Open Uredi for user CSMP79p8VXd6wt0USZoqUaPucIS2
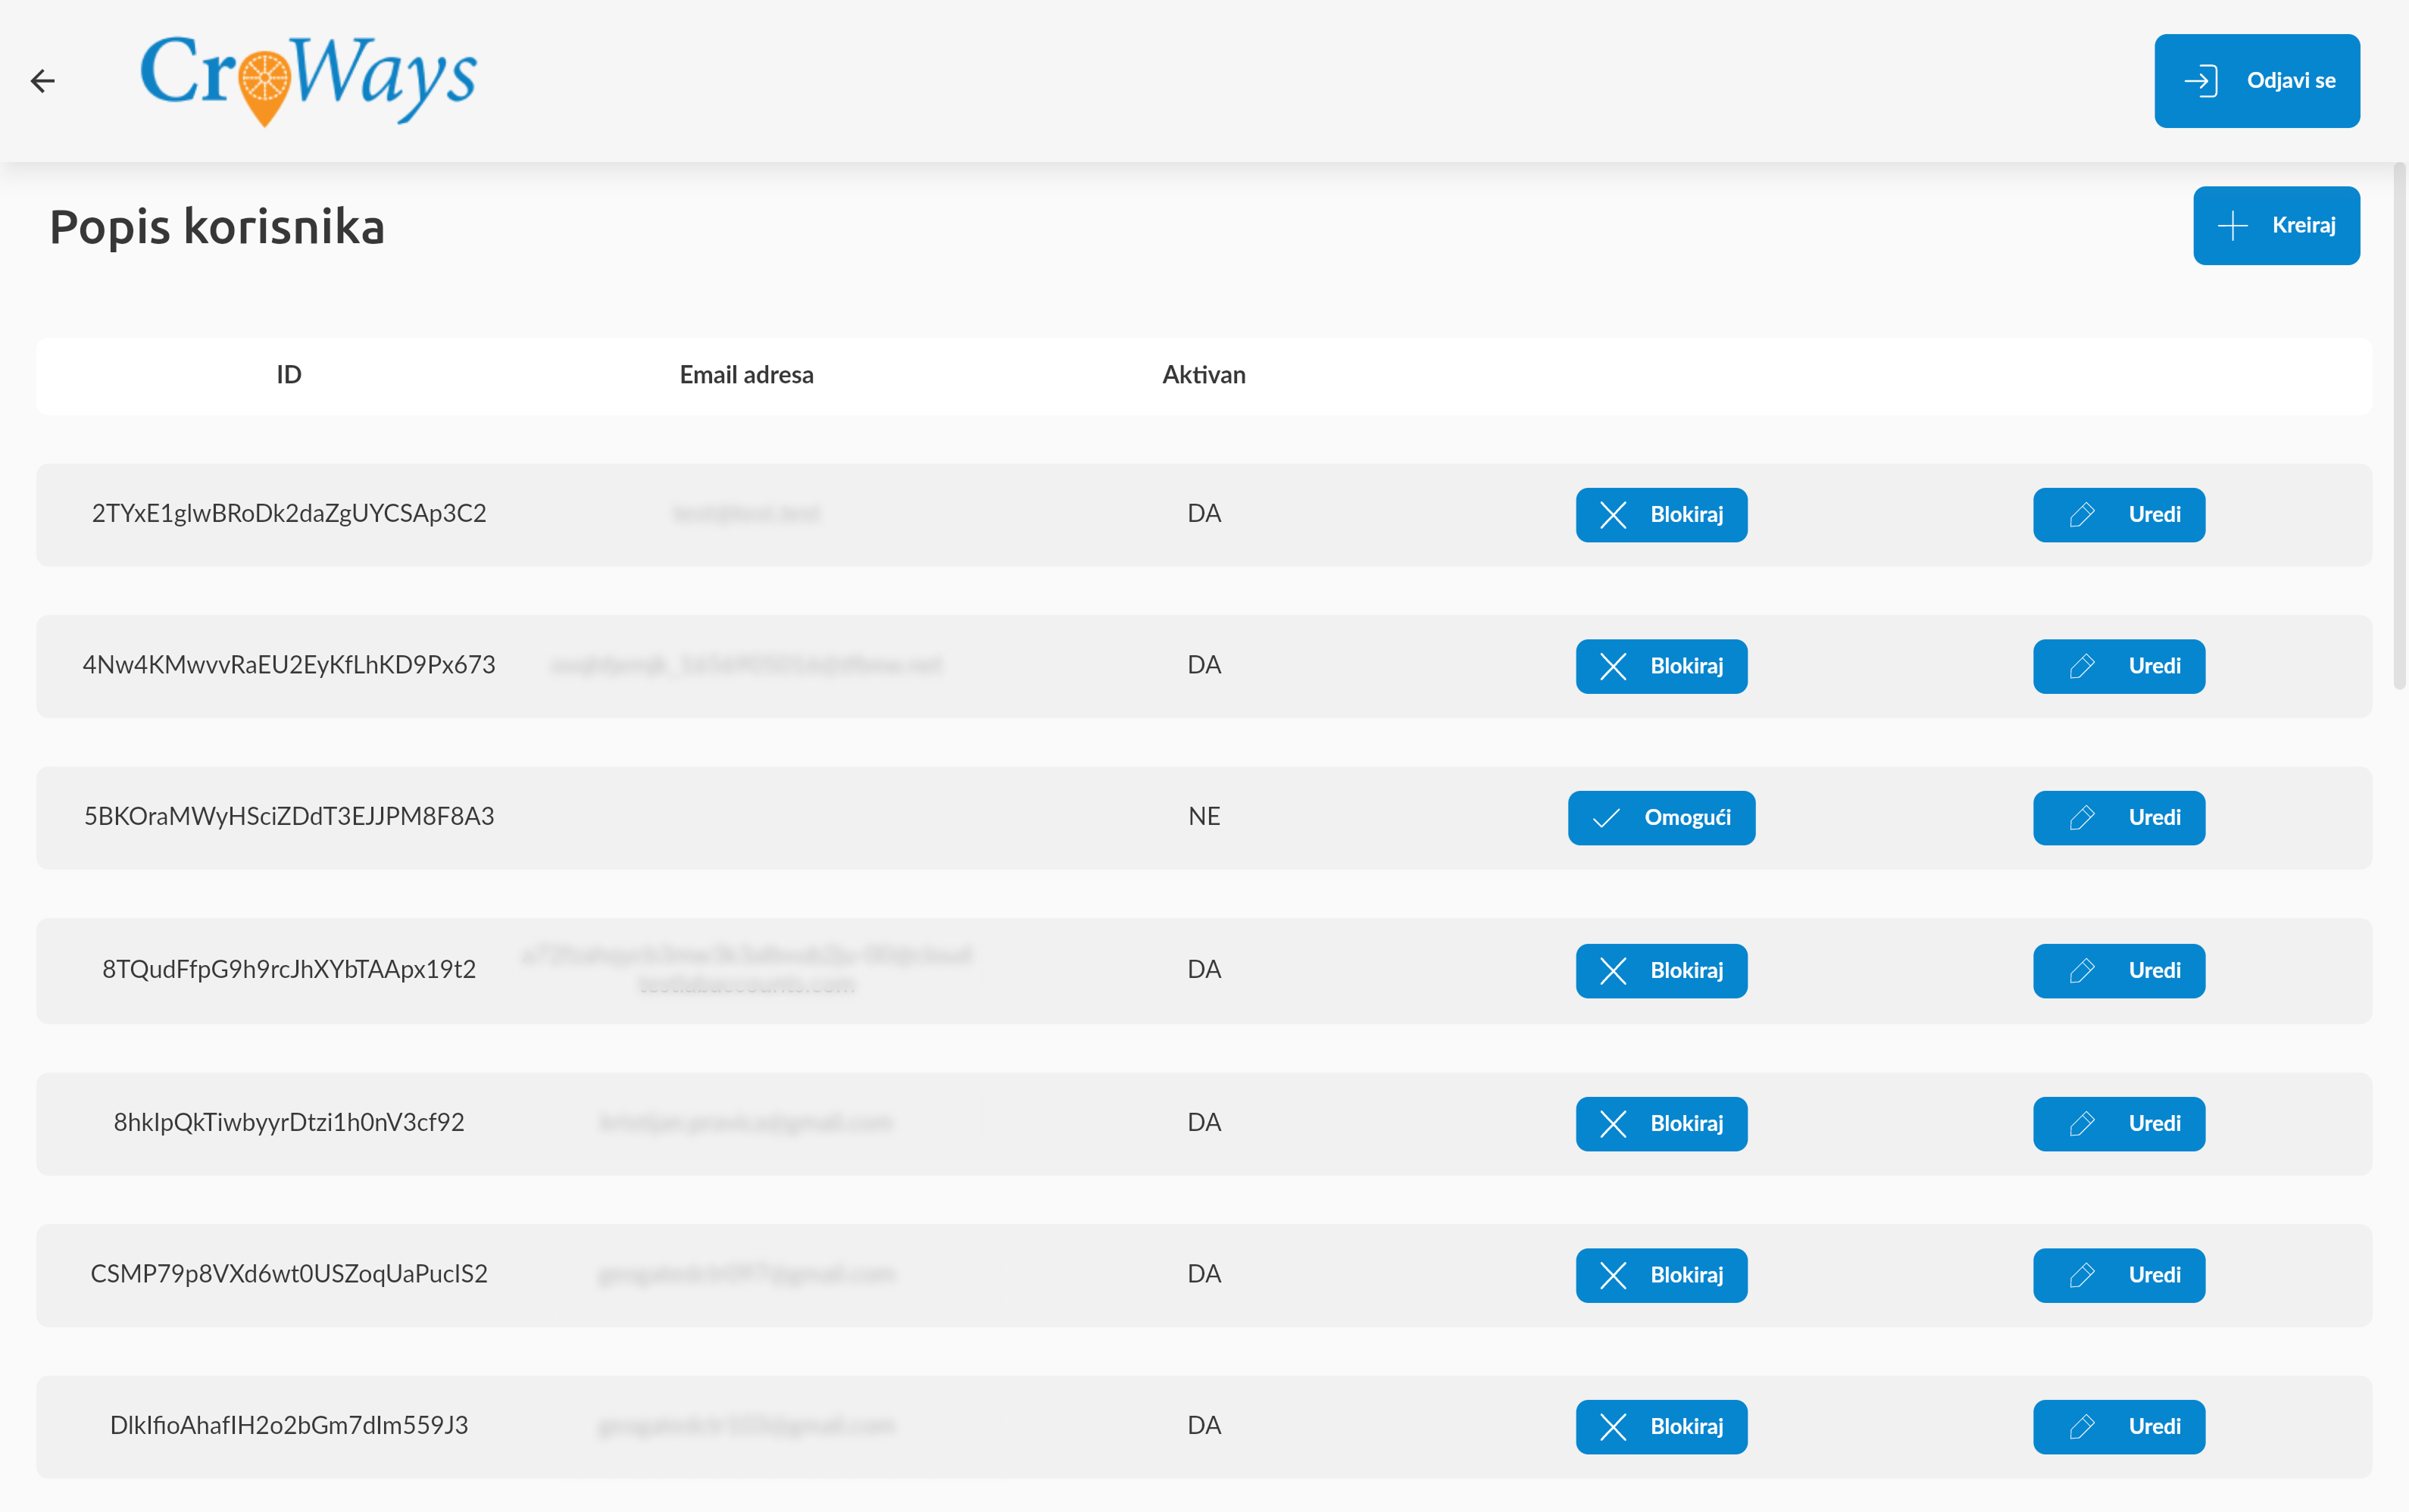2409x1512 pixels. (2118, 1276)
